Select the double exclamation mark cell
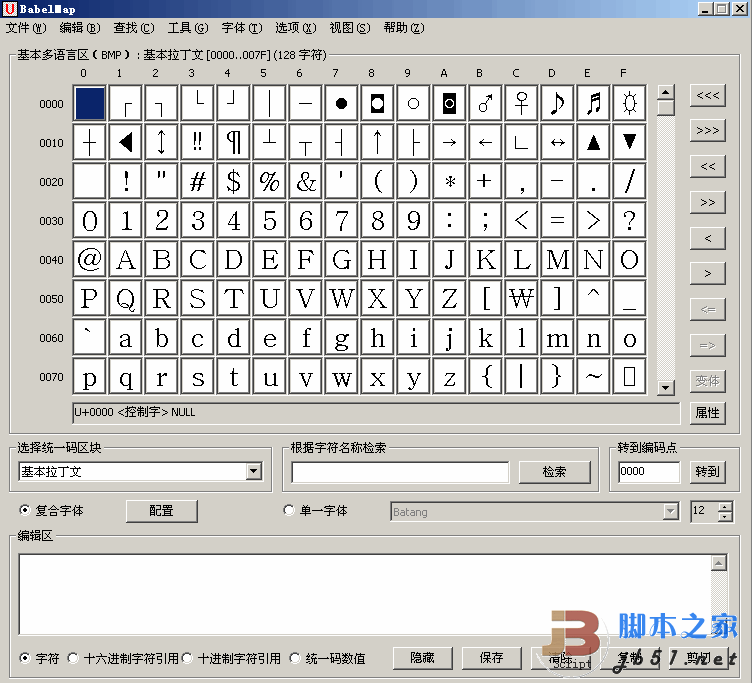752x683 pixels. pyautogui.click(x=198, y=142)
